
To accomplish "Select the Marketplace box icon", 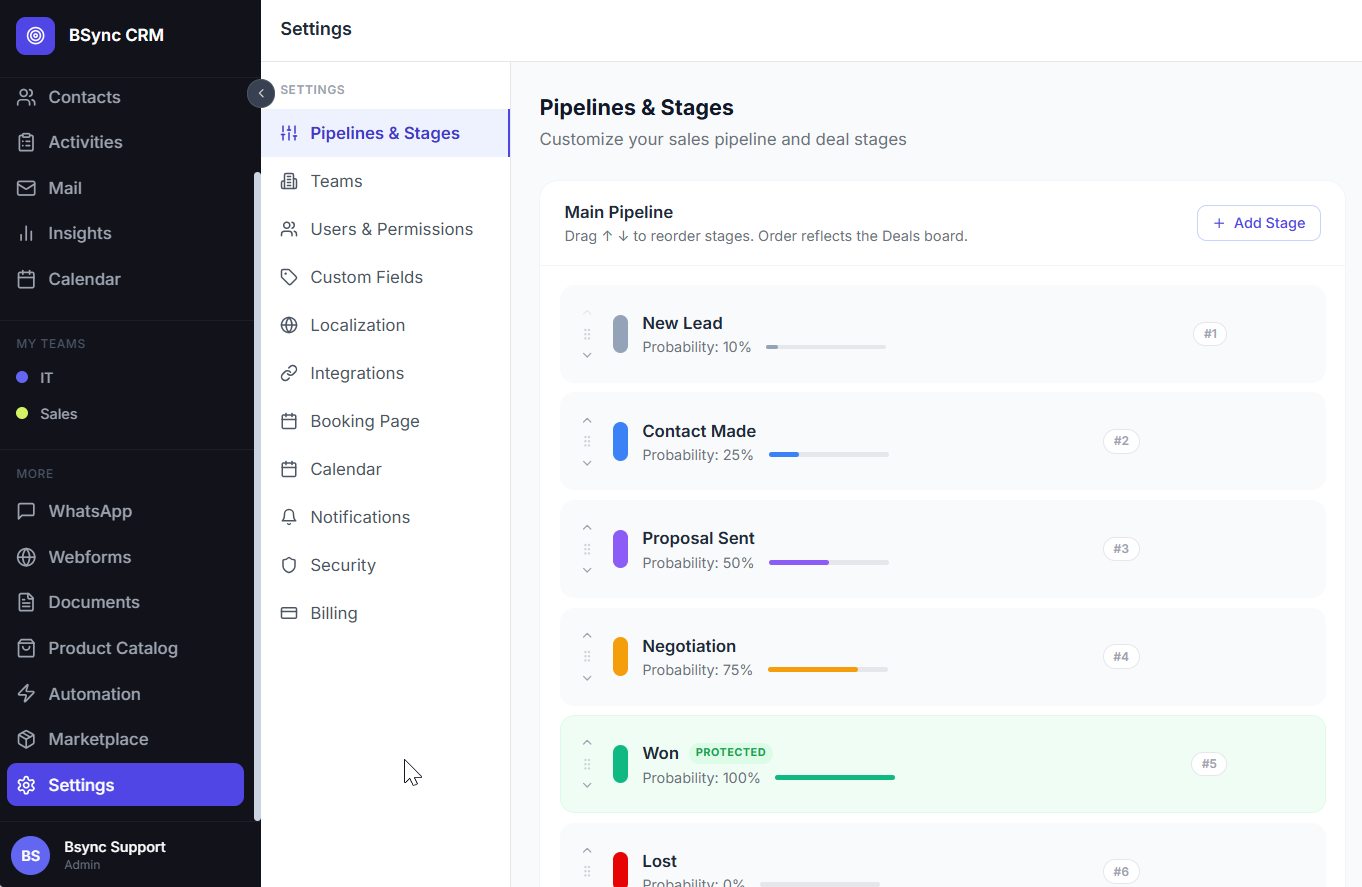I will click(27, 739).
